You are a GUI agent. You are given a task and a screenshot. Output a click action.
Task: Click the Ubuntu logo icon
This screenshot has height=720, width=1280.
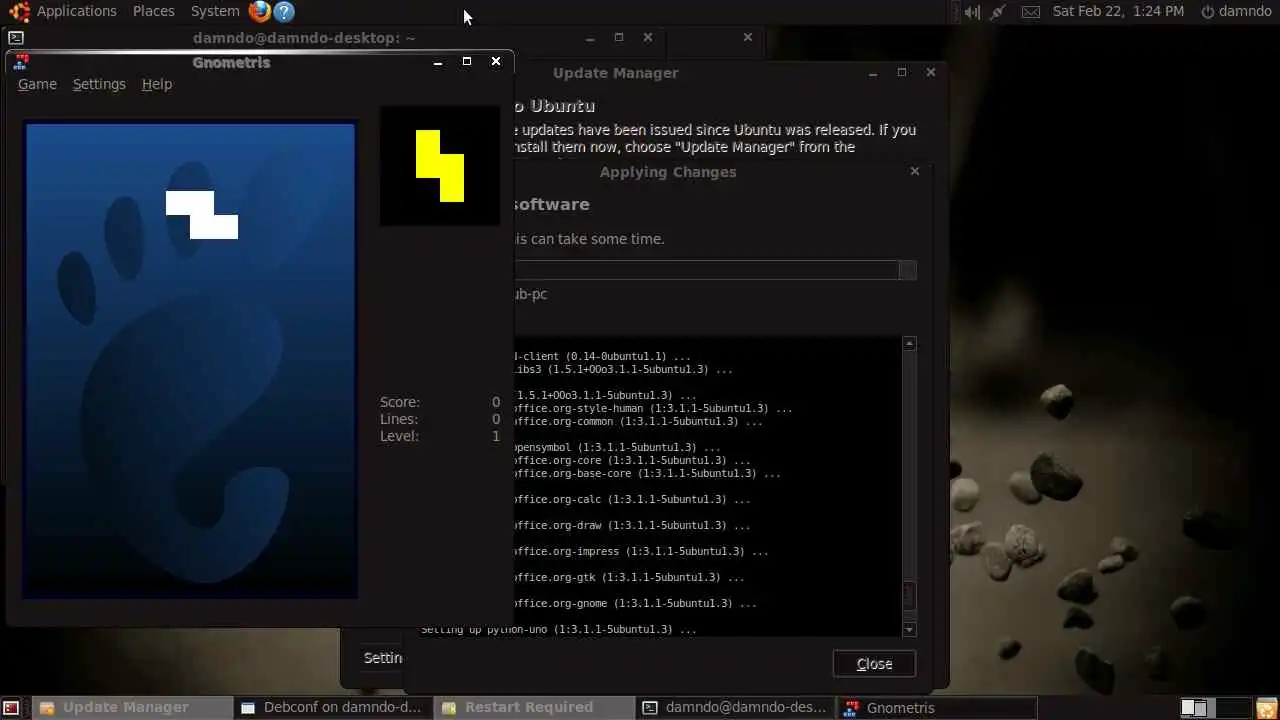19,12
